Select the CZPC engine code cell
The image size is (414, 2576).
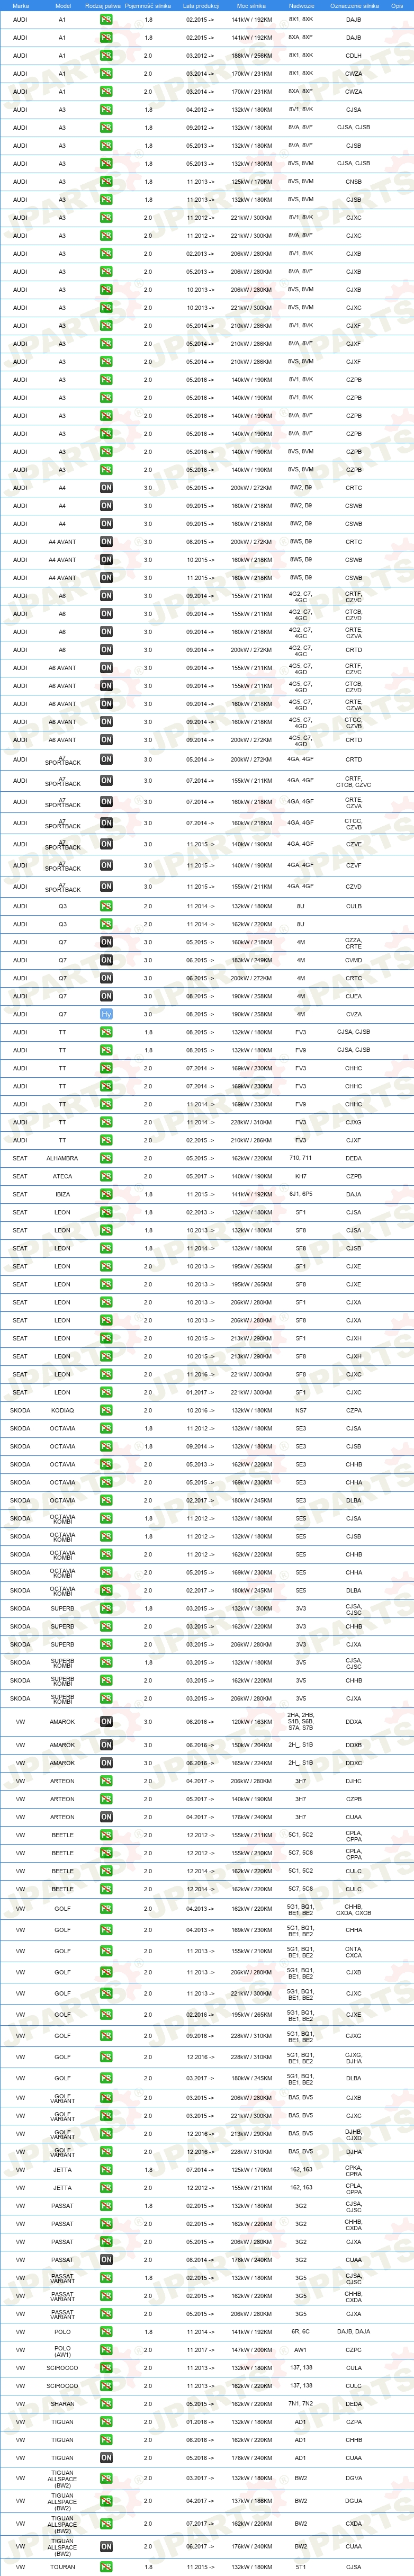click(354, 2350)
